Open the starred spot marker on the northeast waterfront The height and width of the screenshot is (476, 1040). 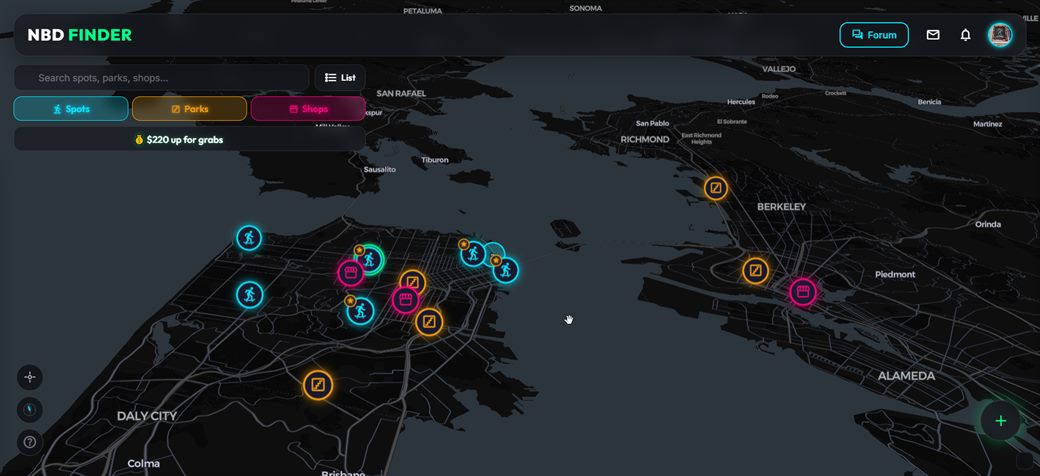(505, 270)
